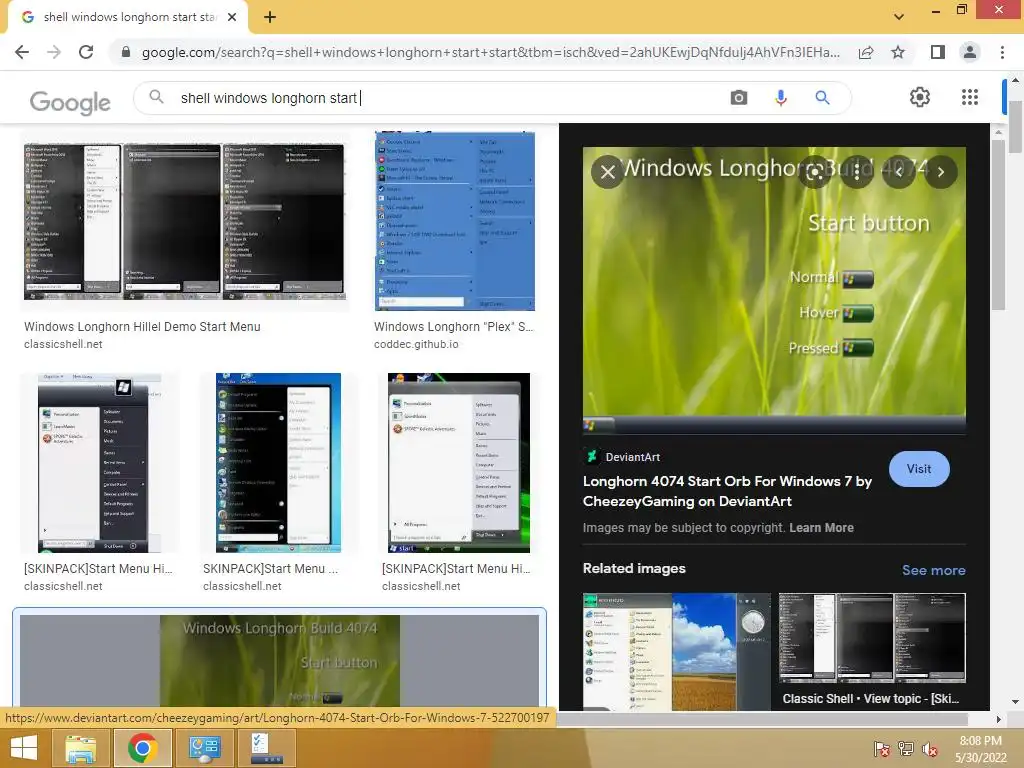Open Longhorn 4074 Start Orb title link
This screenshot has width=1024, height=768.
click(x=727, y=491)
